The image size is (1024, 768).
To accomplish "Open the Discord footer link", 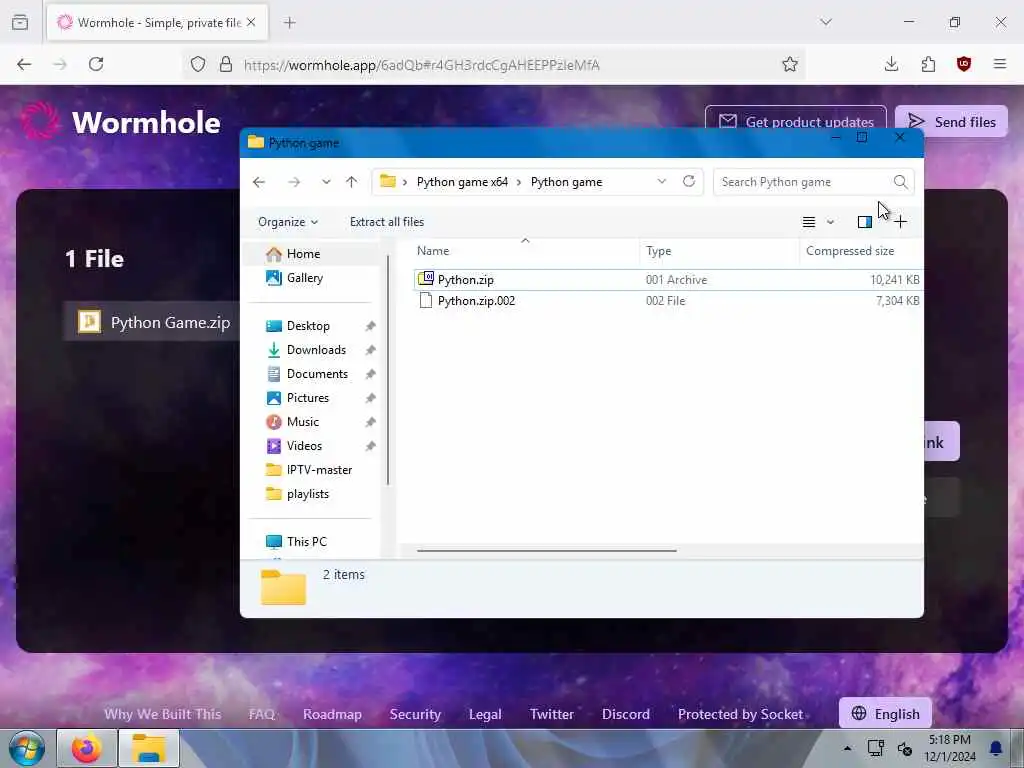I will pyautogui.click(x=626, y=714).
